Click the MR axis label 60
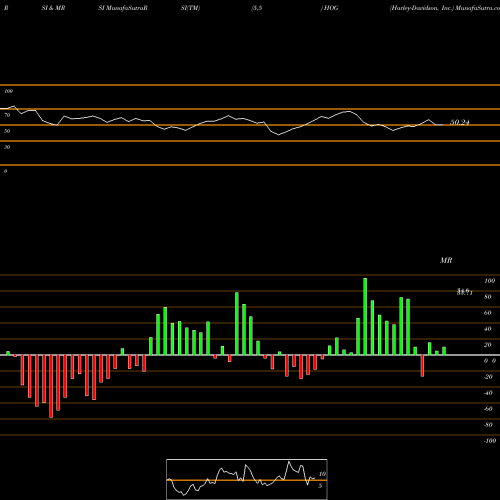Viewport: 500px width, 500px height. click(x=488, y=313)
